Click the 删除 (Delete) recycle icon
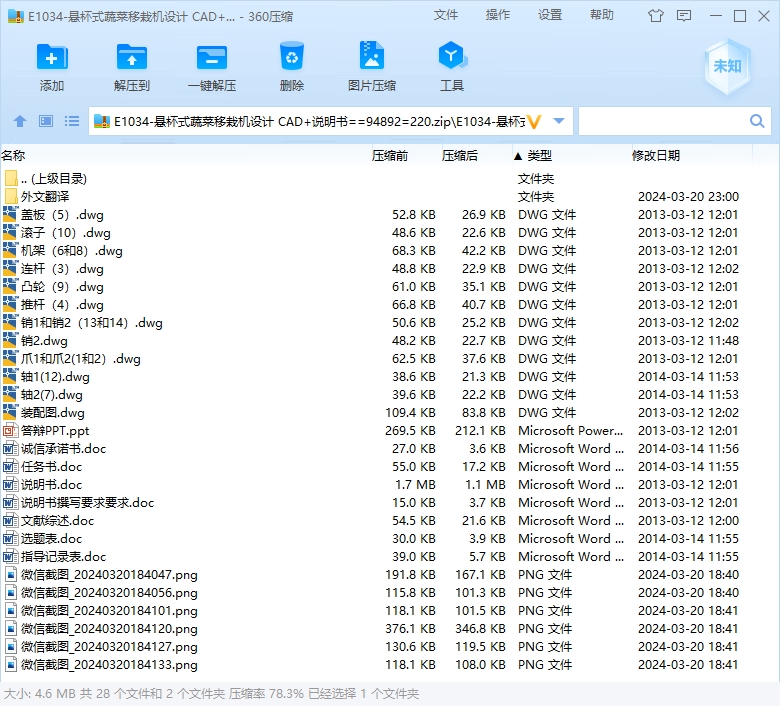 tap(292, 56)
